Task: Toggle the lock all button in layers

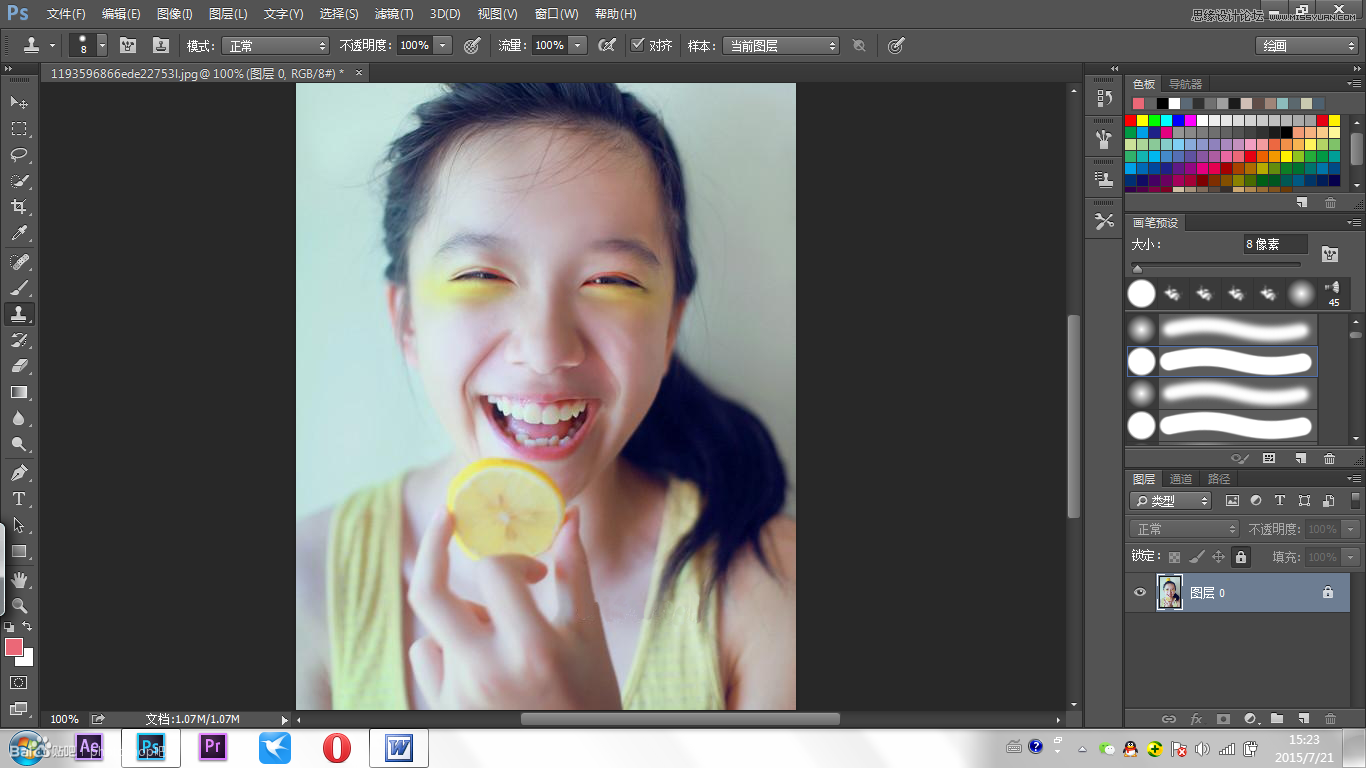Action: pos(1241,557)
